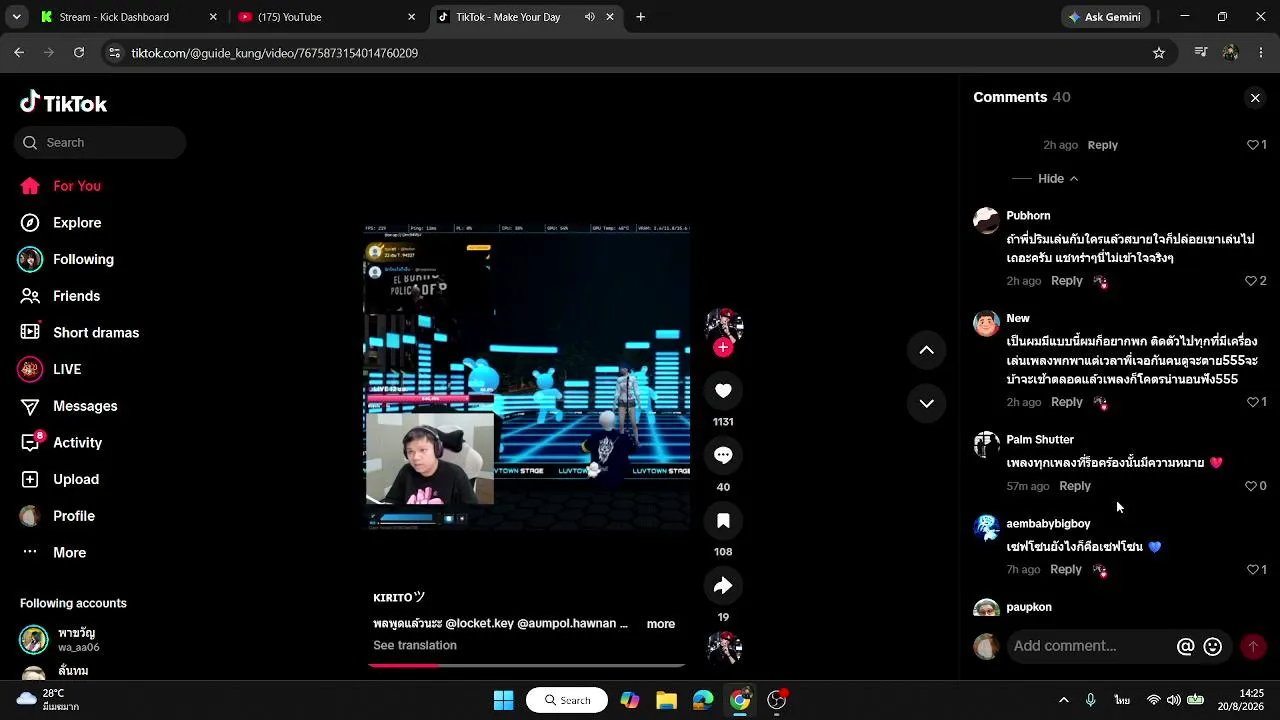Open the emoji picker for comments

point(1213,647)
